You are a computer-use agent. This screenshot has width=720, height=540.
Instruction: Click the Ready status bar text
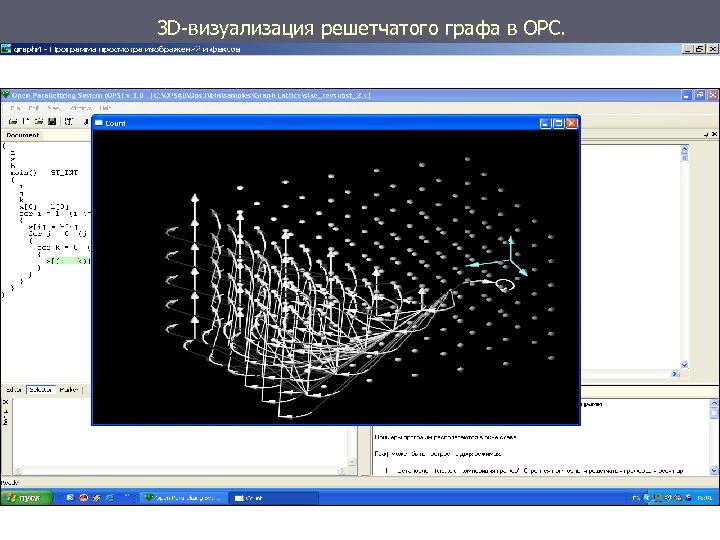tap(9, 483)
